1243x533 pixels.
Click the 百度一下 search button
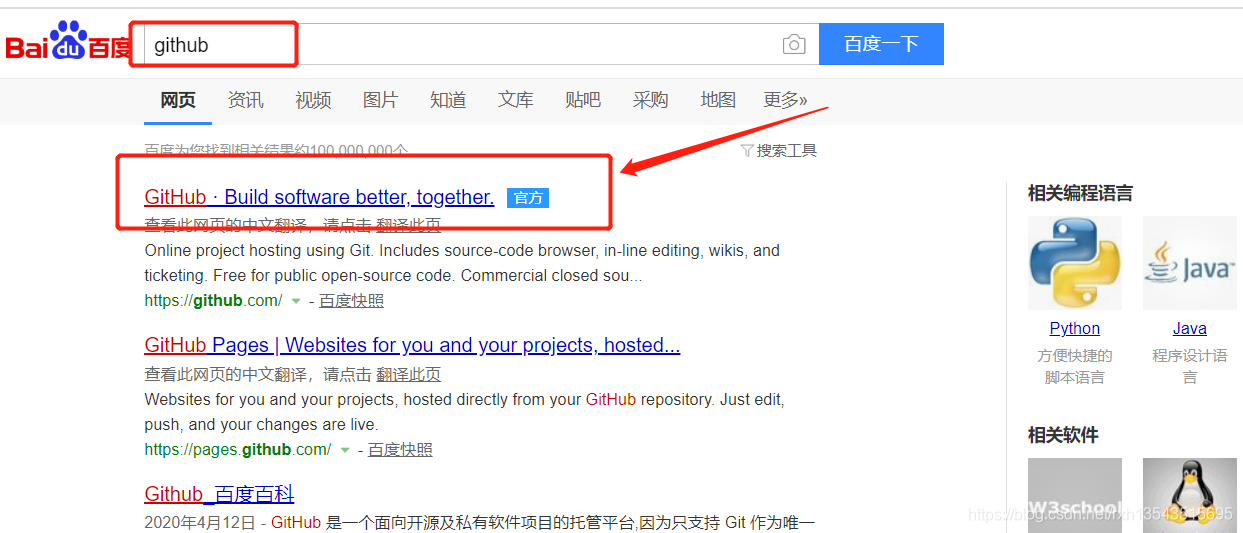881,44
